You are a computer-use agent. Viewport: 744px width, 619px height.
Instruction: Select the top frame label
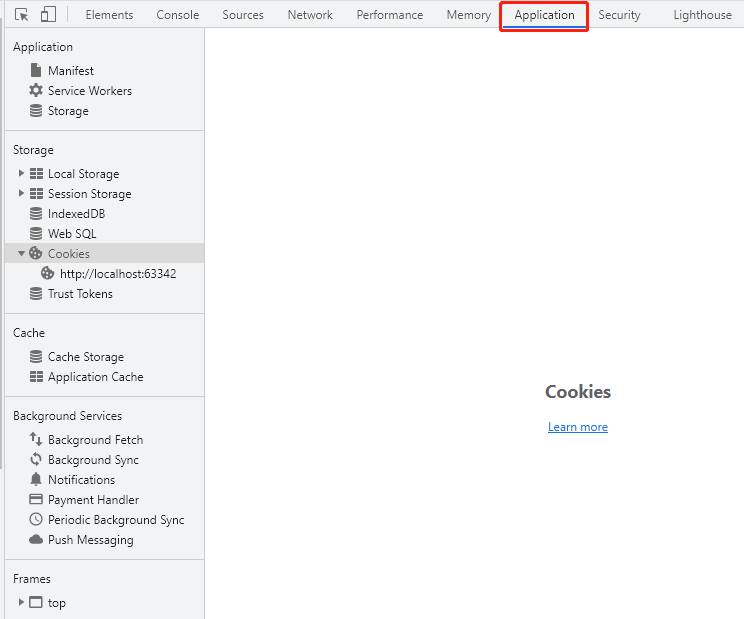point(57,603)
